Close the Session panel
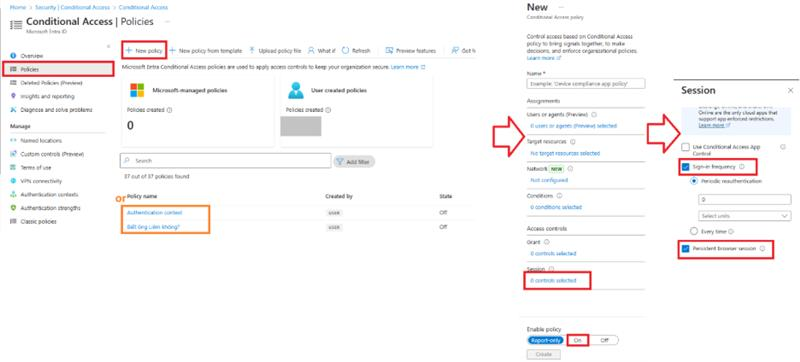This screenshot has width=800, height=362. [x=790, y=90]
